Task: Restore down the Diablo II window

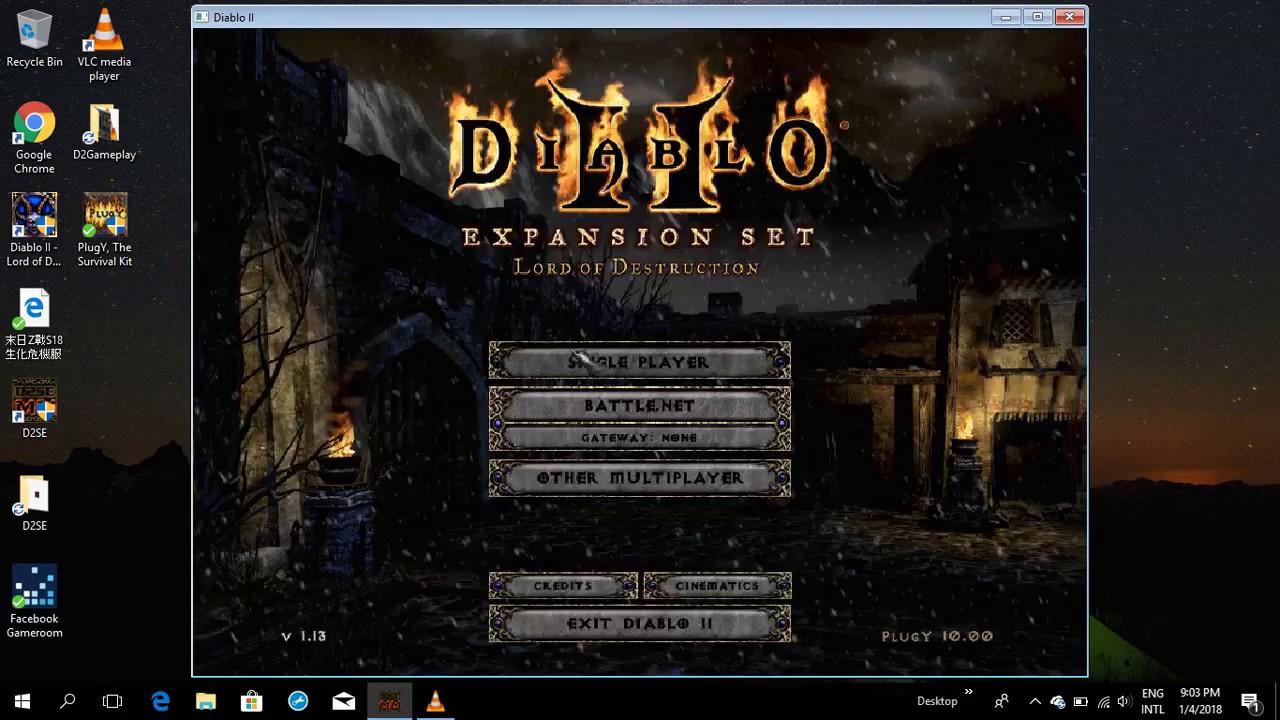Action: point(1037,16)
